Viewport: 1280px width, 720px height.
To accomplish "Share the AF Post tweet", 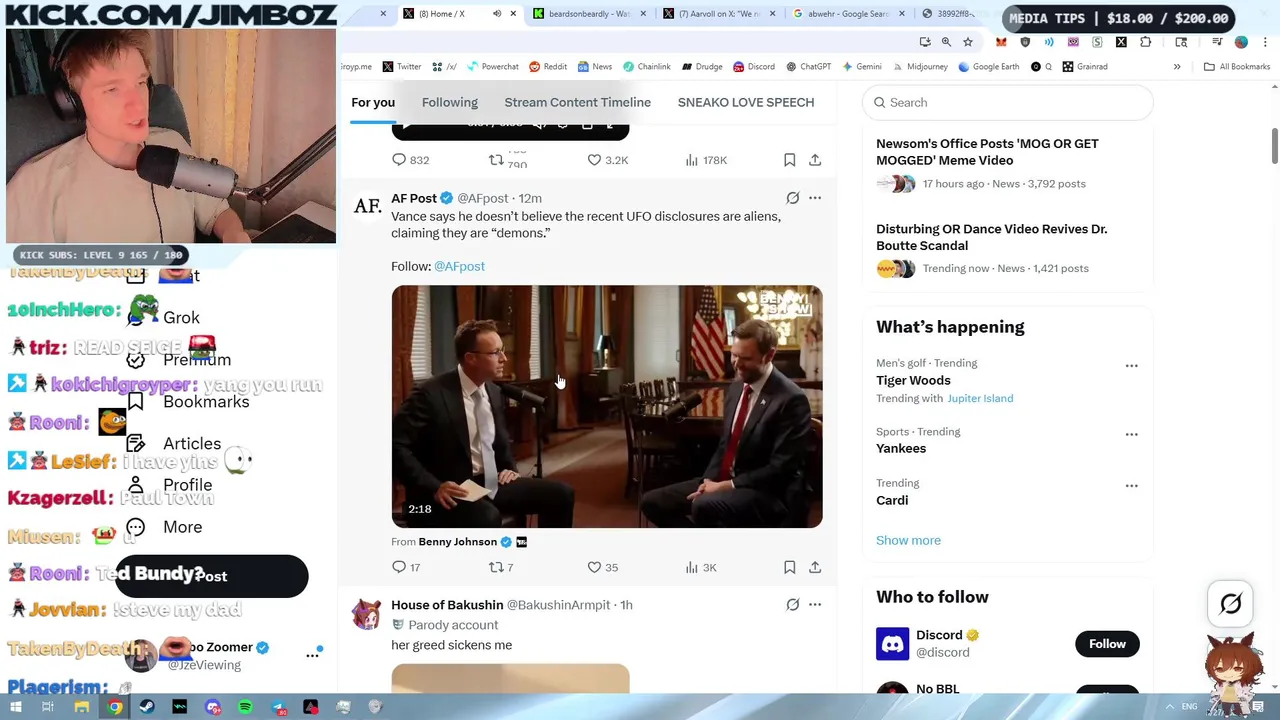I will 815,567.
